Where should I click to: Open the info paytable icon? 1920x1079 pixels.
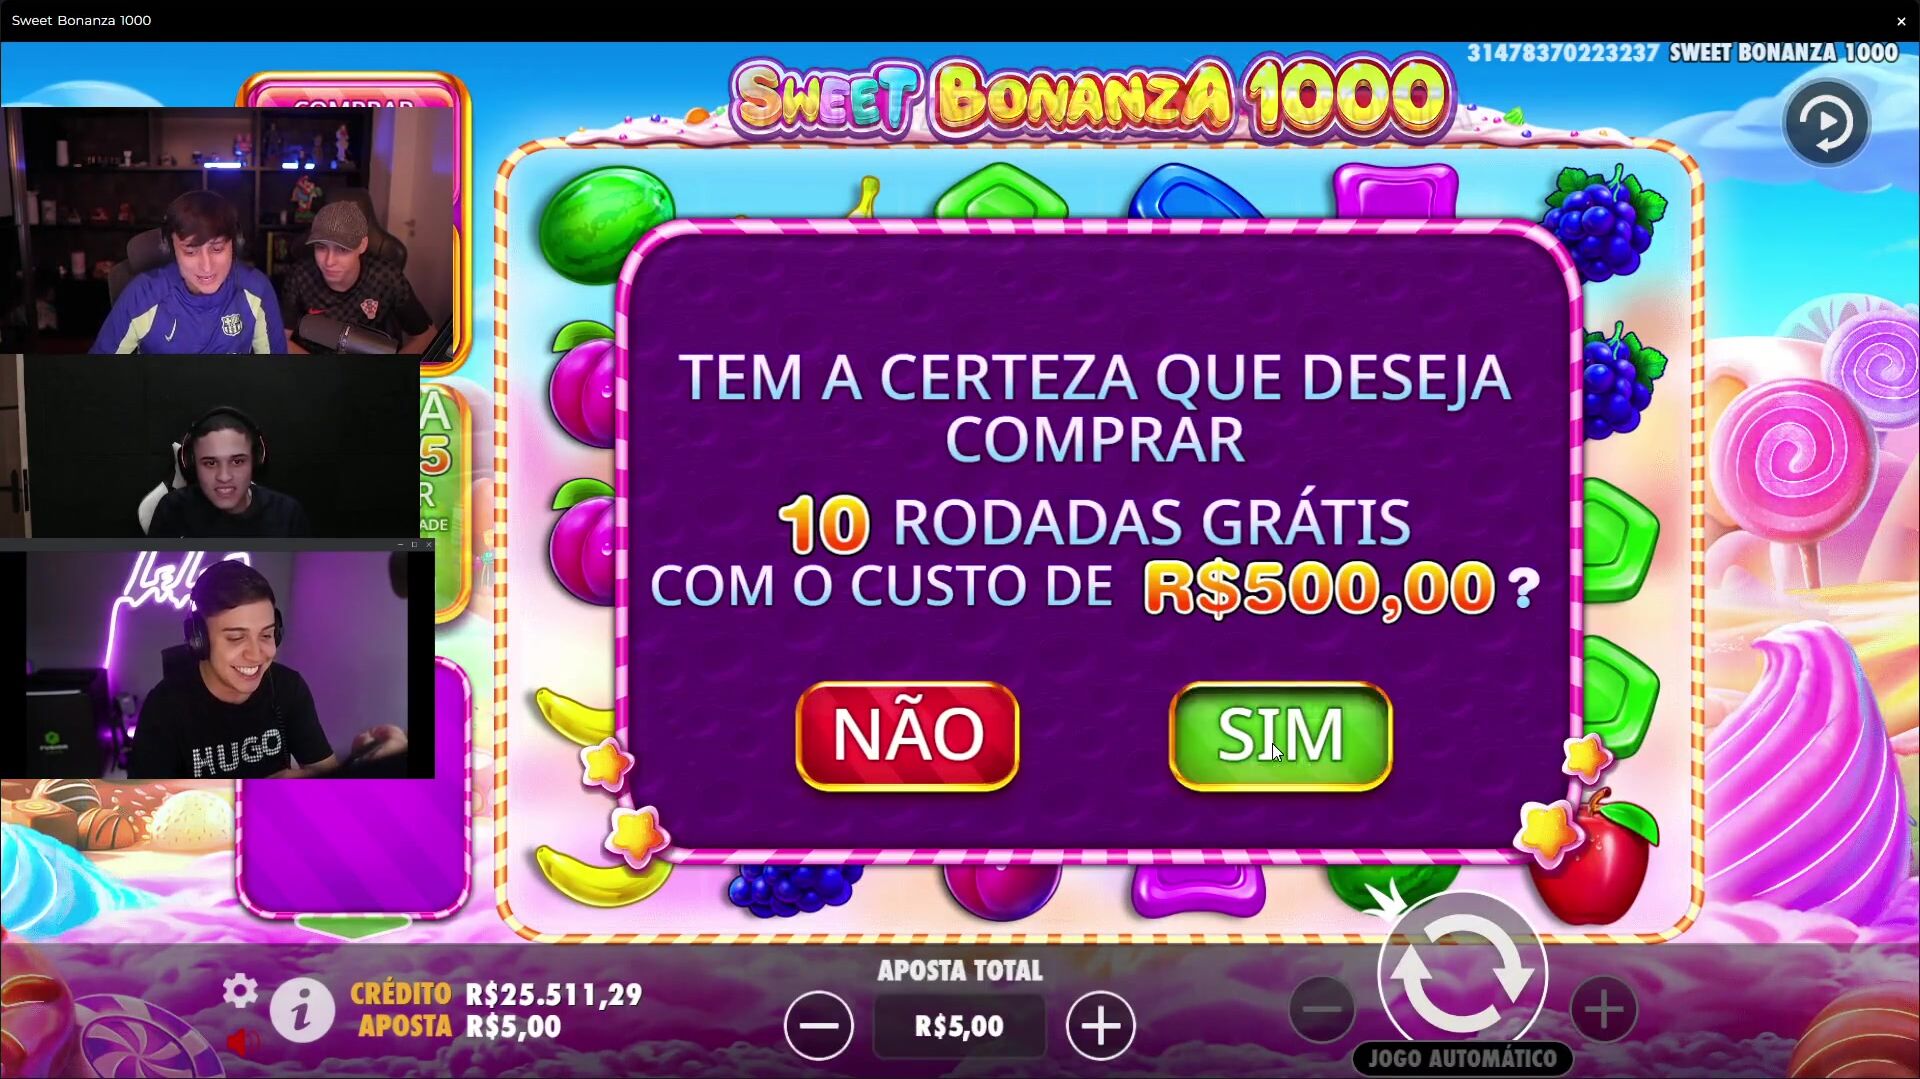tap(302, 1011)
